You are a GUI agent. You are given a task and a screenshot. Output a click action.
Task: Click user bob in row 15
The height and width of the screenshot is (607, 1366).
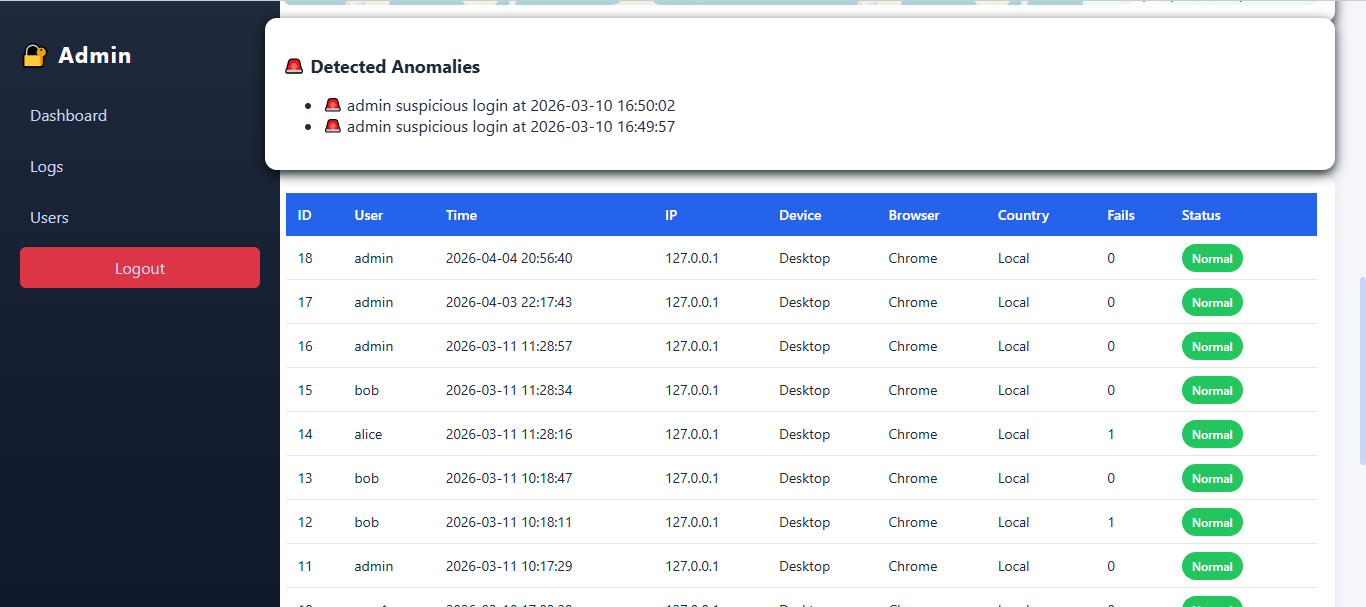click(366, 390)
